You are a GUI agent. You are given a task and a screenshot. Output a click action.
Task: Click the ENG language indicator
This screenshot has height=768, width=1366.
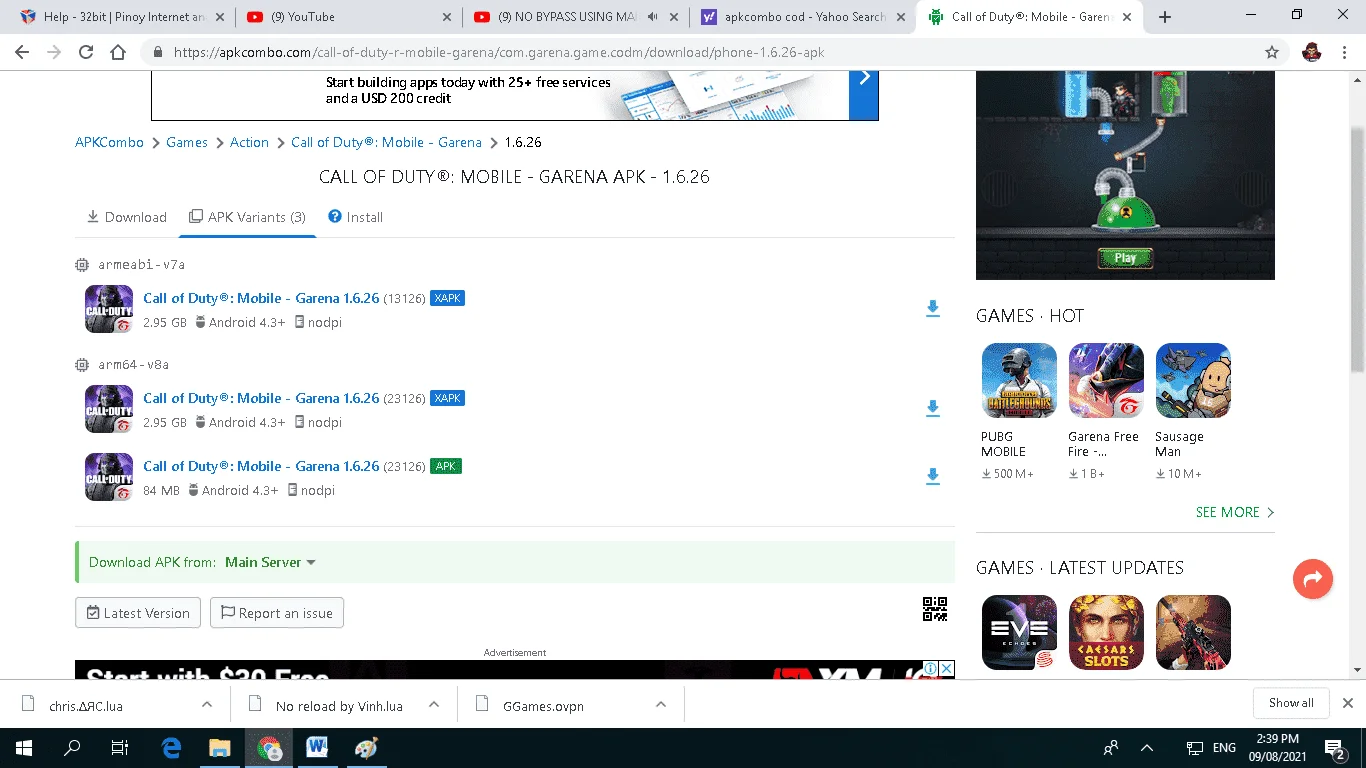1224,748
